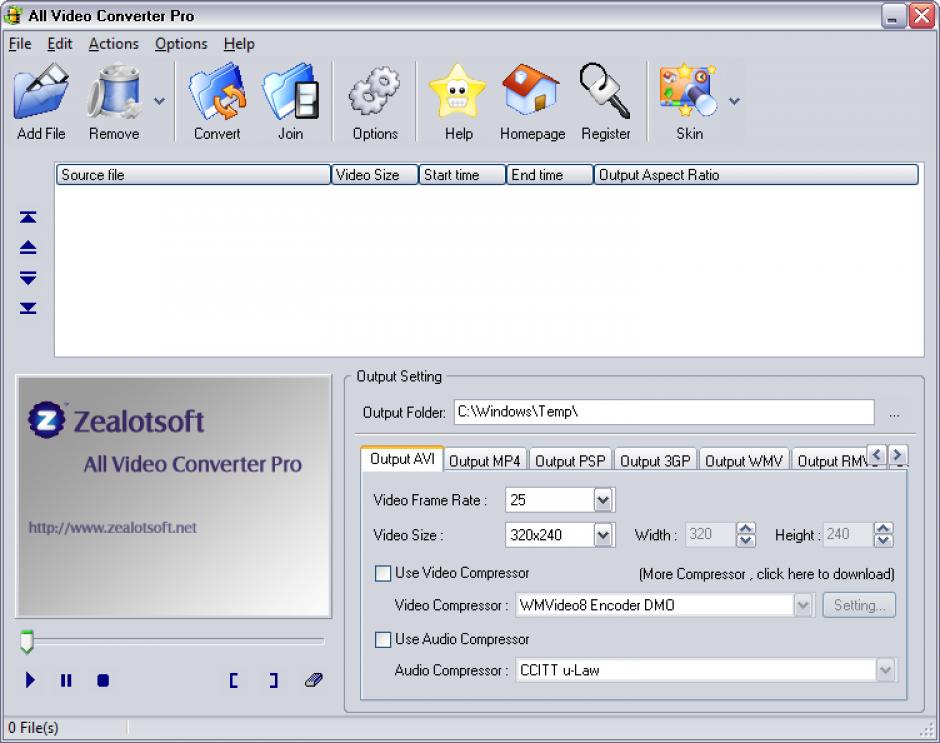Click the Help star icon
The width and height of the screenshot is (940, 743).
coord(458,92)
